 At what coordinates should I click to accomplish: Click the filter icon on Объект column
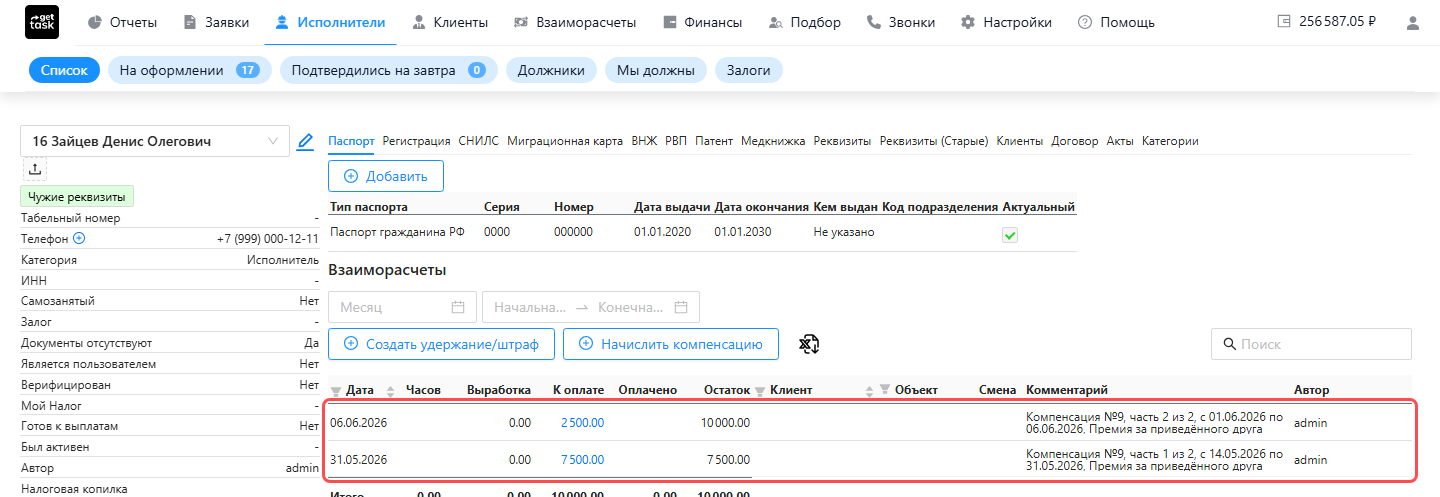pos(885,391)
